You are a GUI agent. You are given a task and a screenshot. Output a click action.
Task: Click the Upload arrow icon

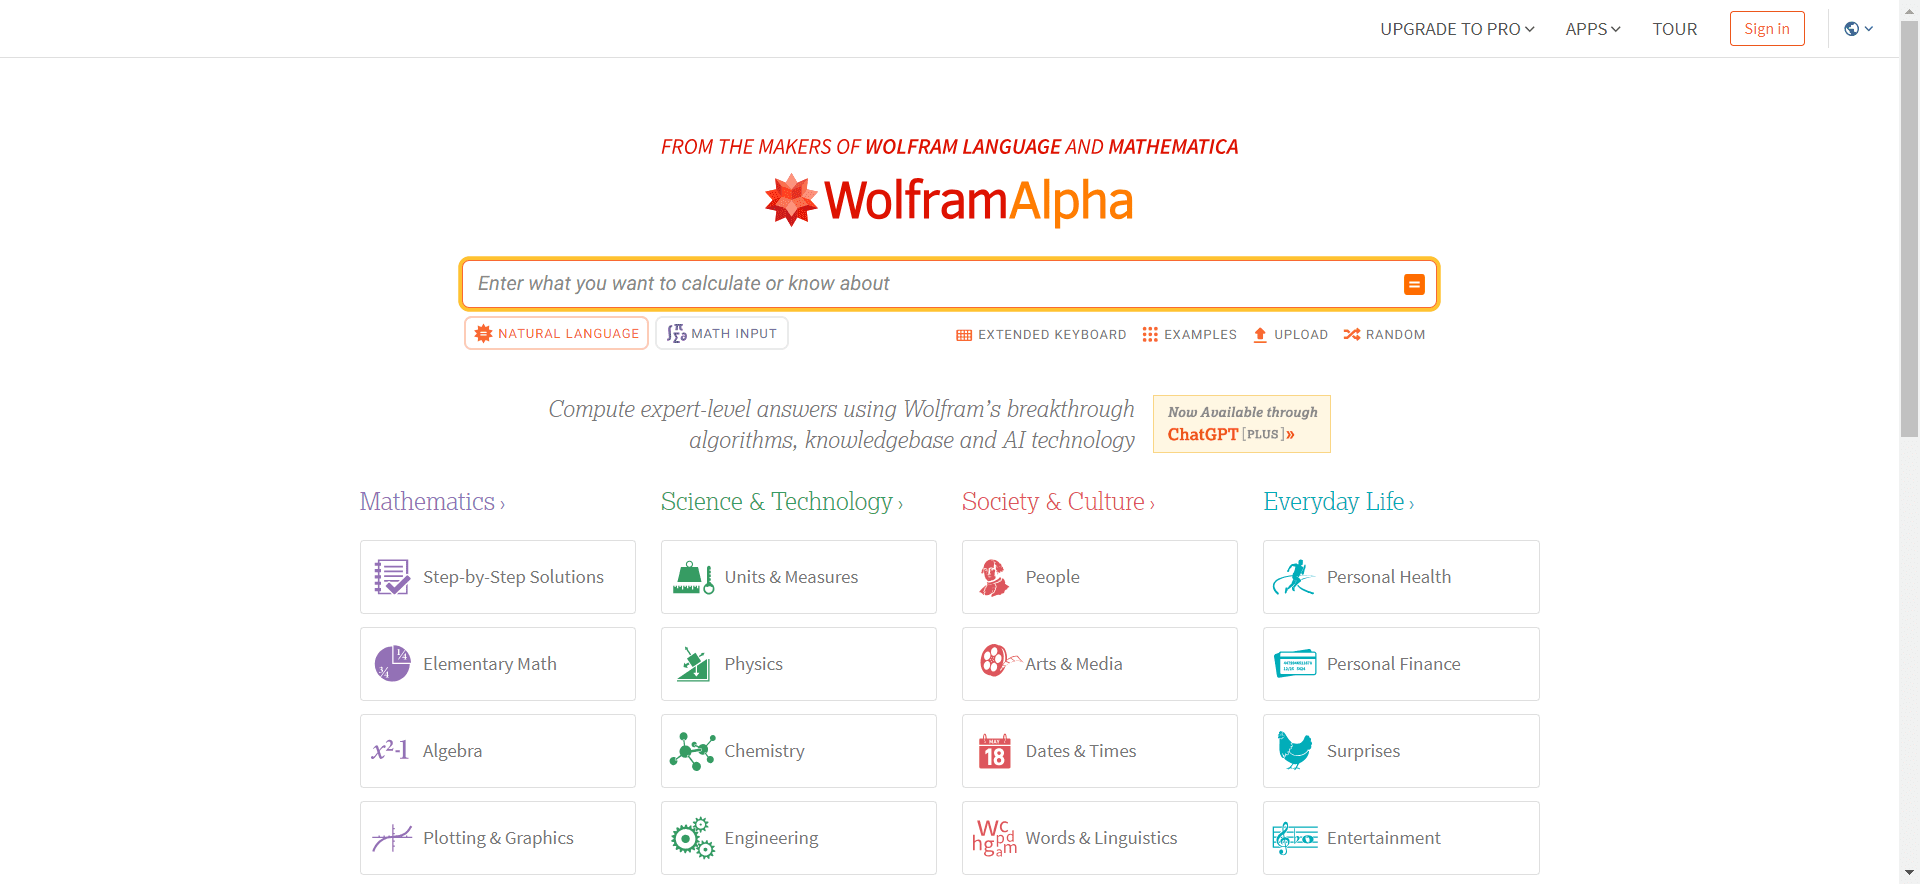1260,334
